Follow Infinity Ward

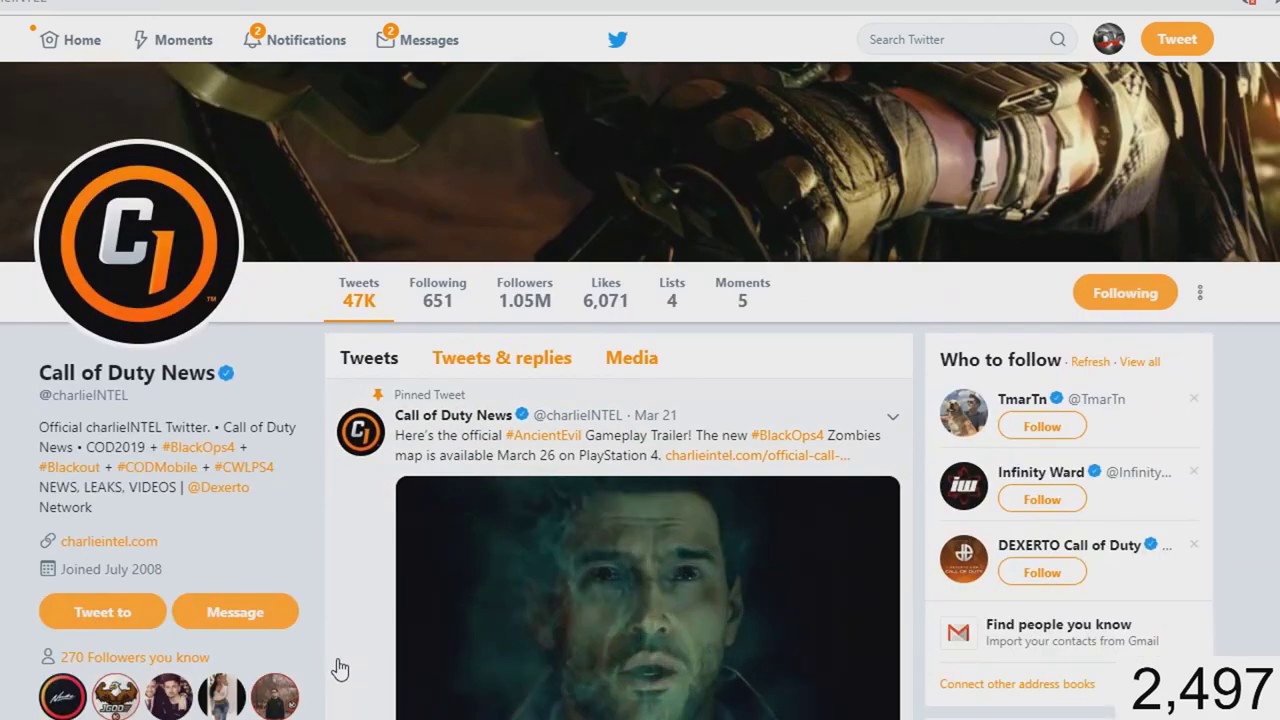[1042, 499]
